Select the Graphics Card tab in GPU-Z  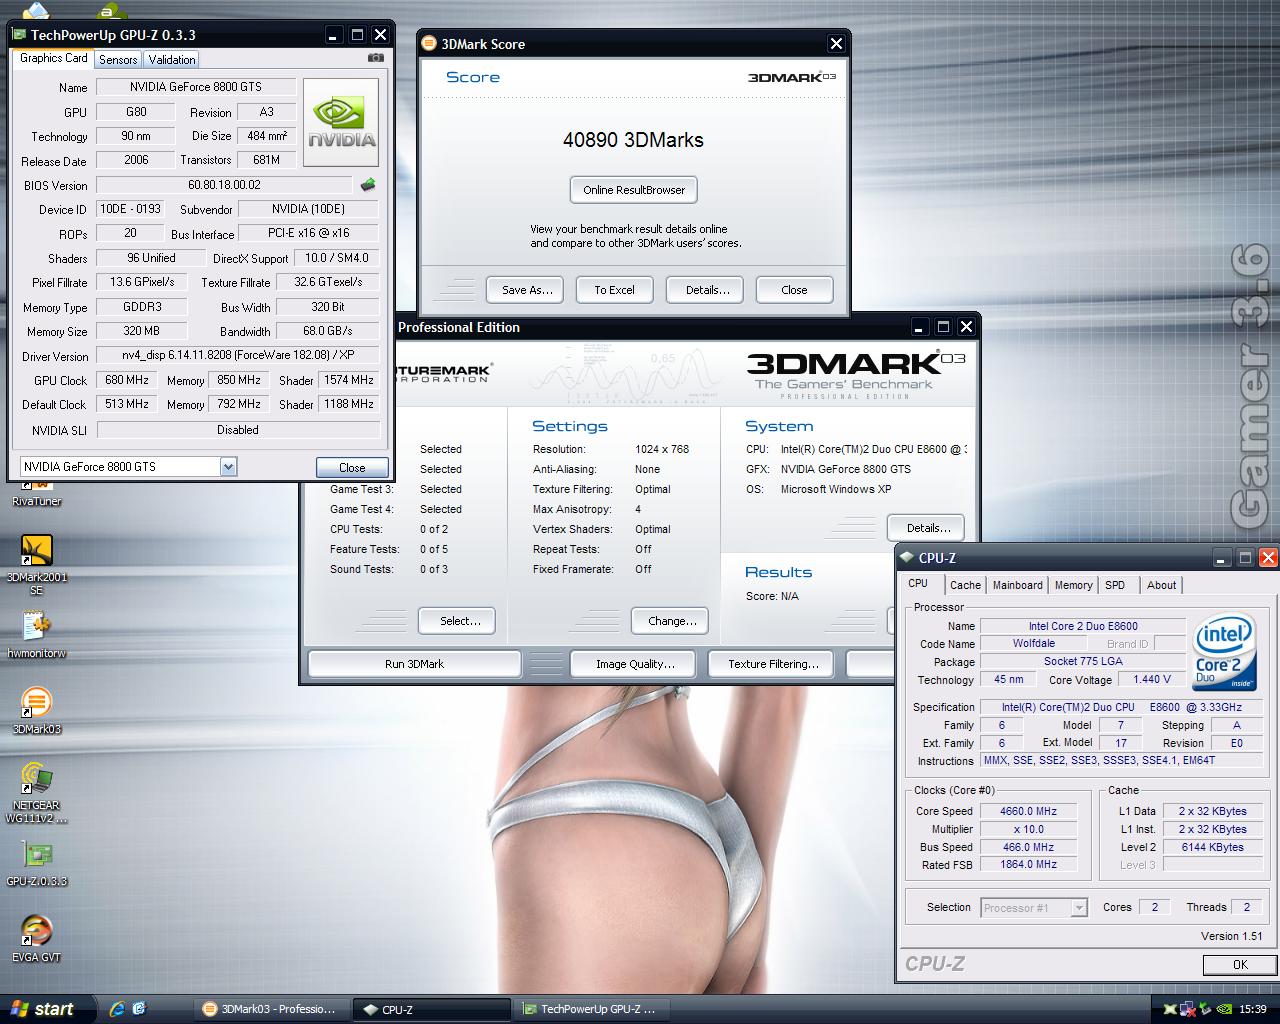point(54,58)
